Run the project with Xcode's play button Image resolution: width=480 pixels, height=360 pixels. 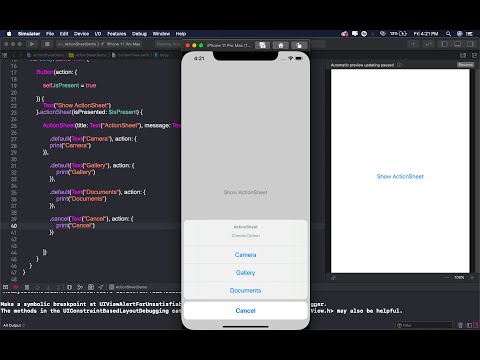tap(32, 44)
